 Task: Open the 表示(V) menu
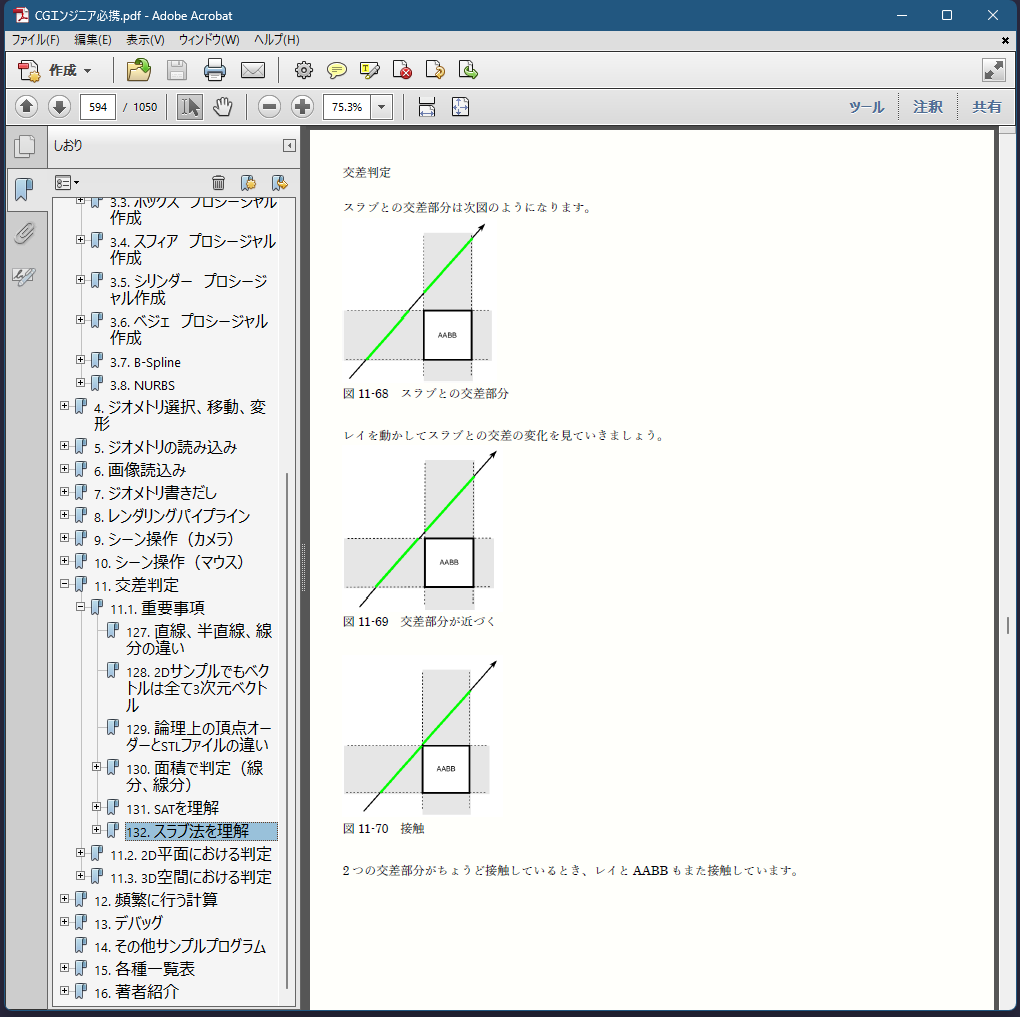tap(145, 40)
